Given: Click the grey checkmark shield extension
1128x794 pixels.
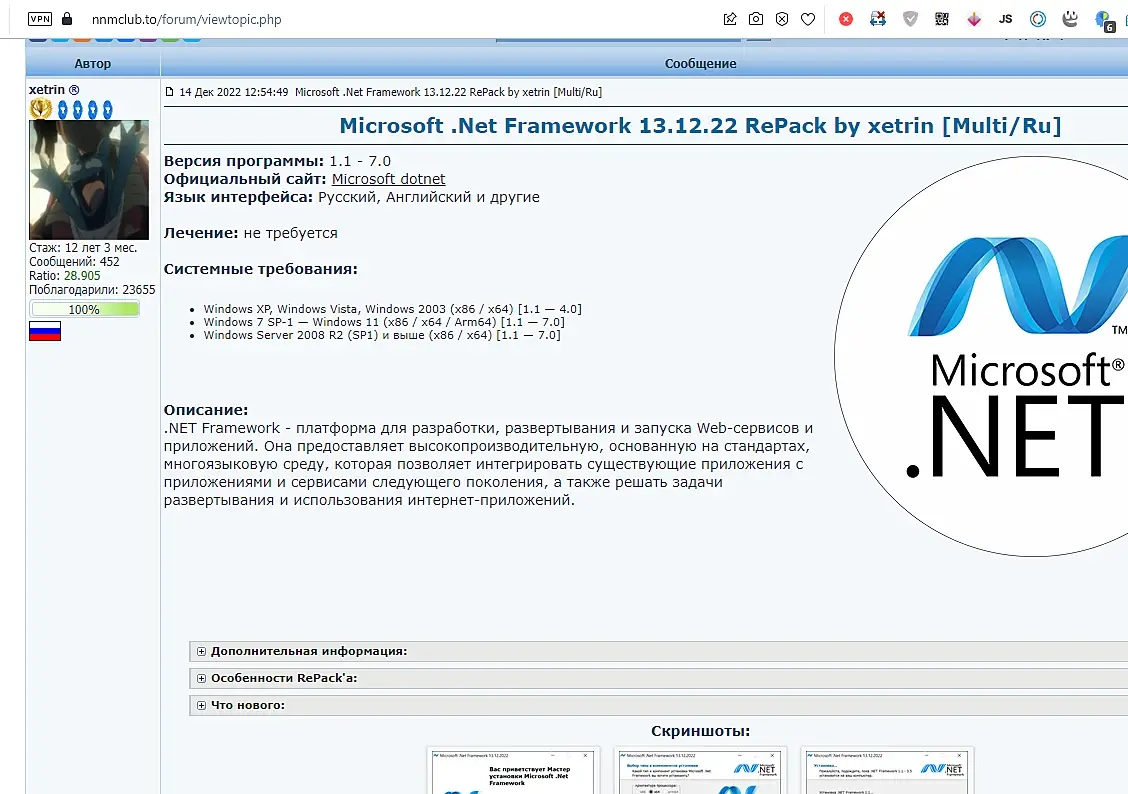Looking at the screenshot, I should (910, 19).
